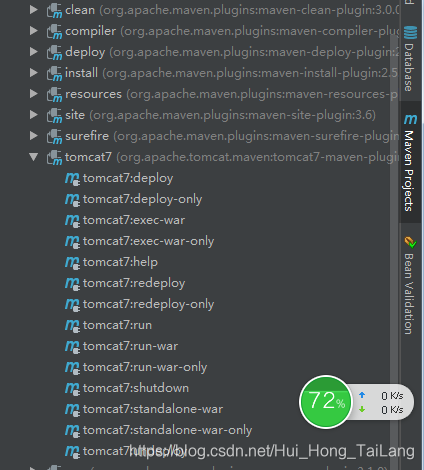Select the tomcat7:redeploy goal
This screenshot has width=424, height=470.
pos(134,283)
